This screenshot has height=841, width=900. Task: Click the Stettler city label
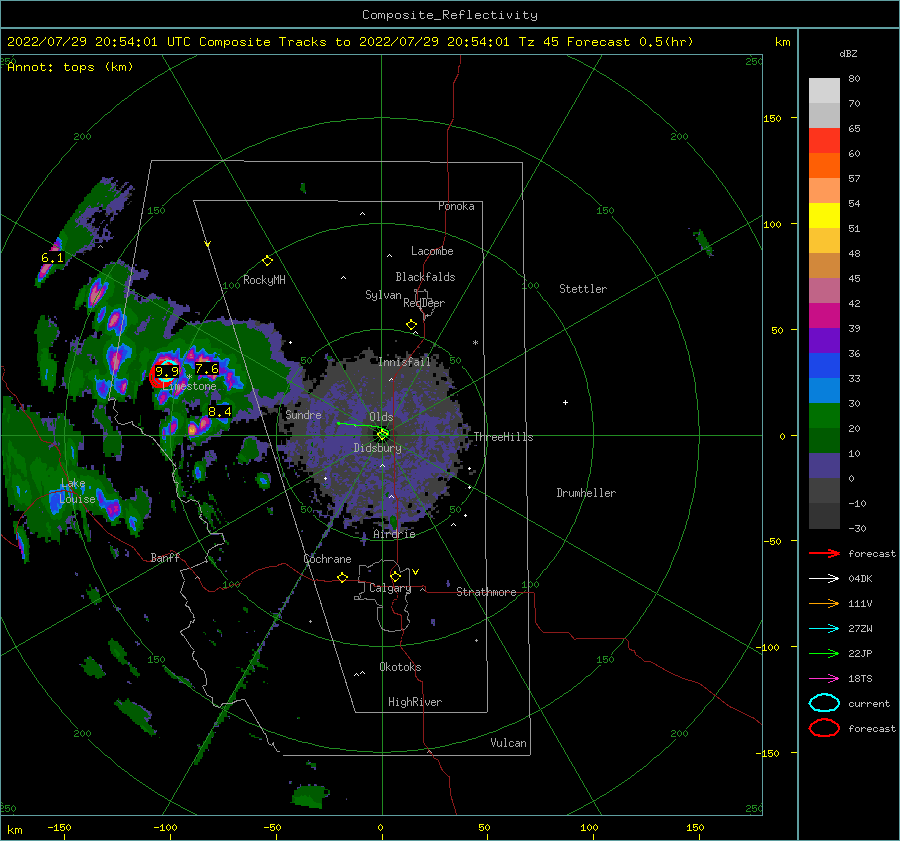(583, 289)
